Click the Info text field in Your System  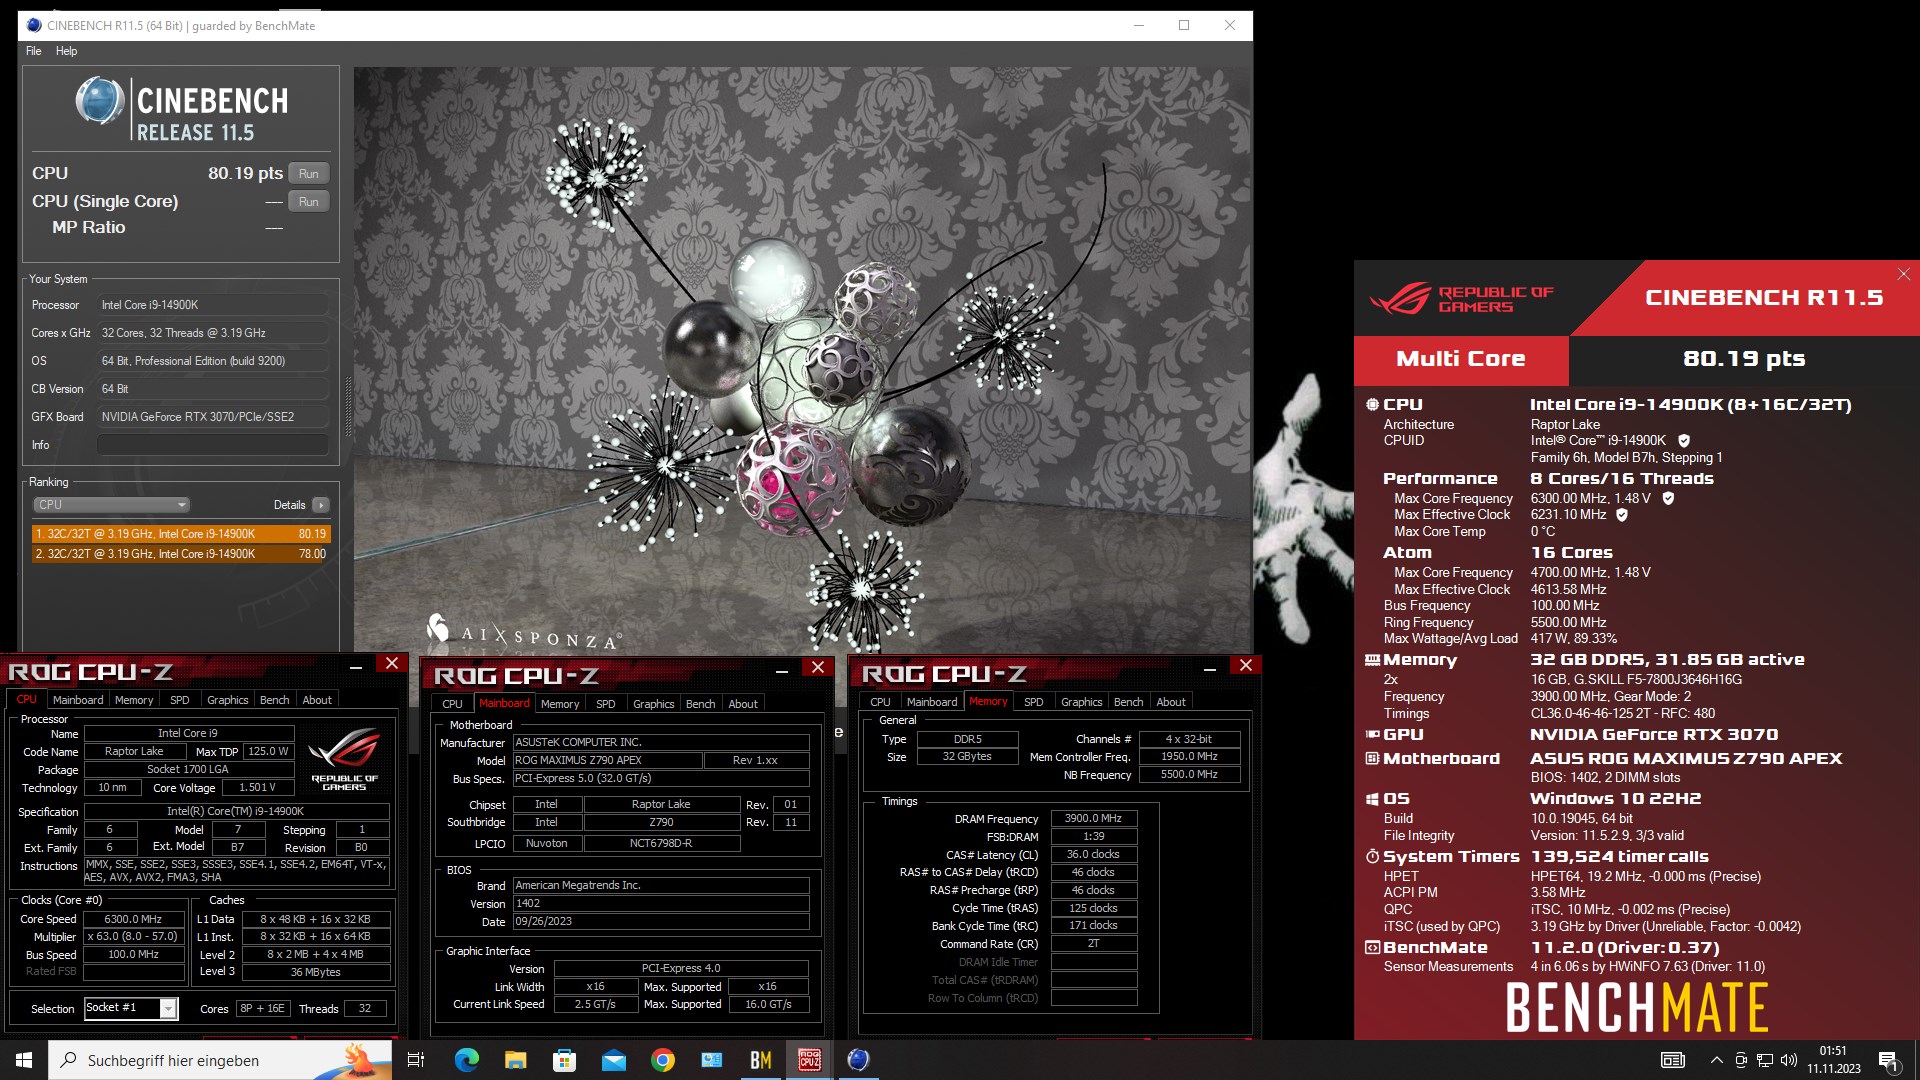click(213, 445)
